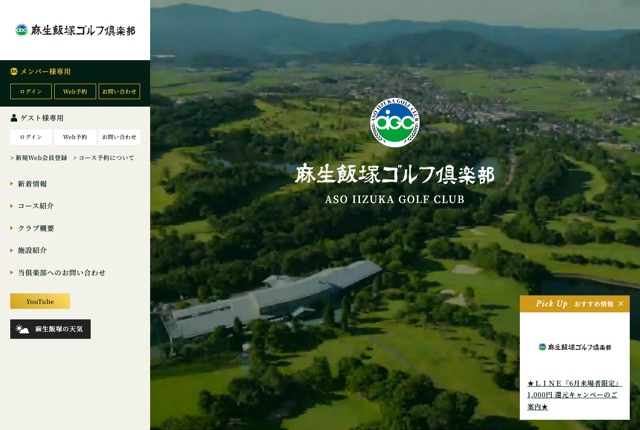This screenshot has width=640, height=430.
Task: Click the arrow beside 新着情報
Action: click(12, 184)
